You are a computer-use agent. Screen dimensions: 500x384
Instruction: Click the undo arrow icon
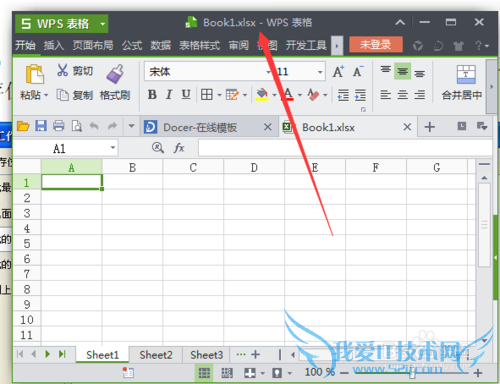pos(94,126)
